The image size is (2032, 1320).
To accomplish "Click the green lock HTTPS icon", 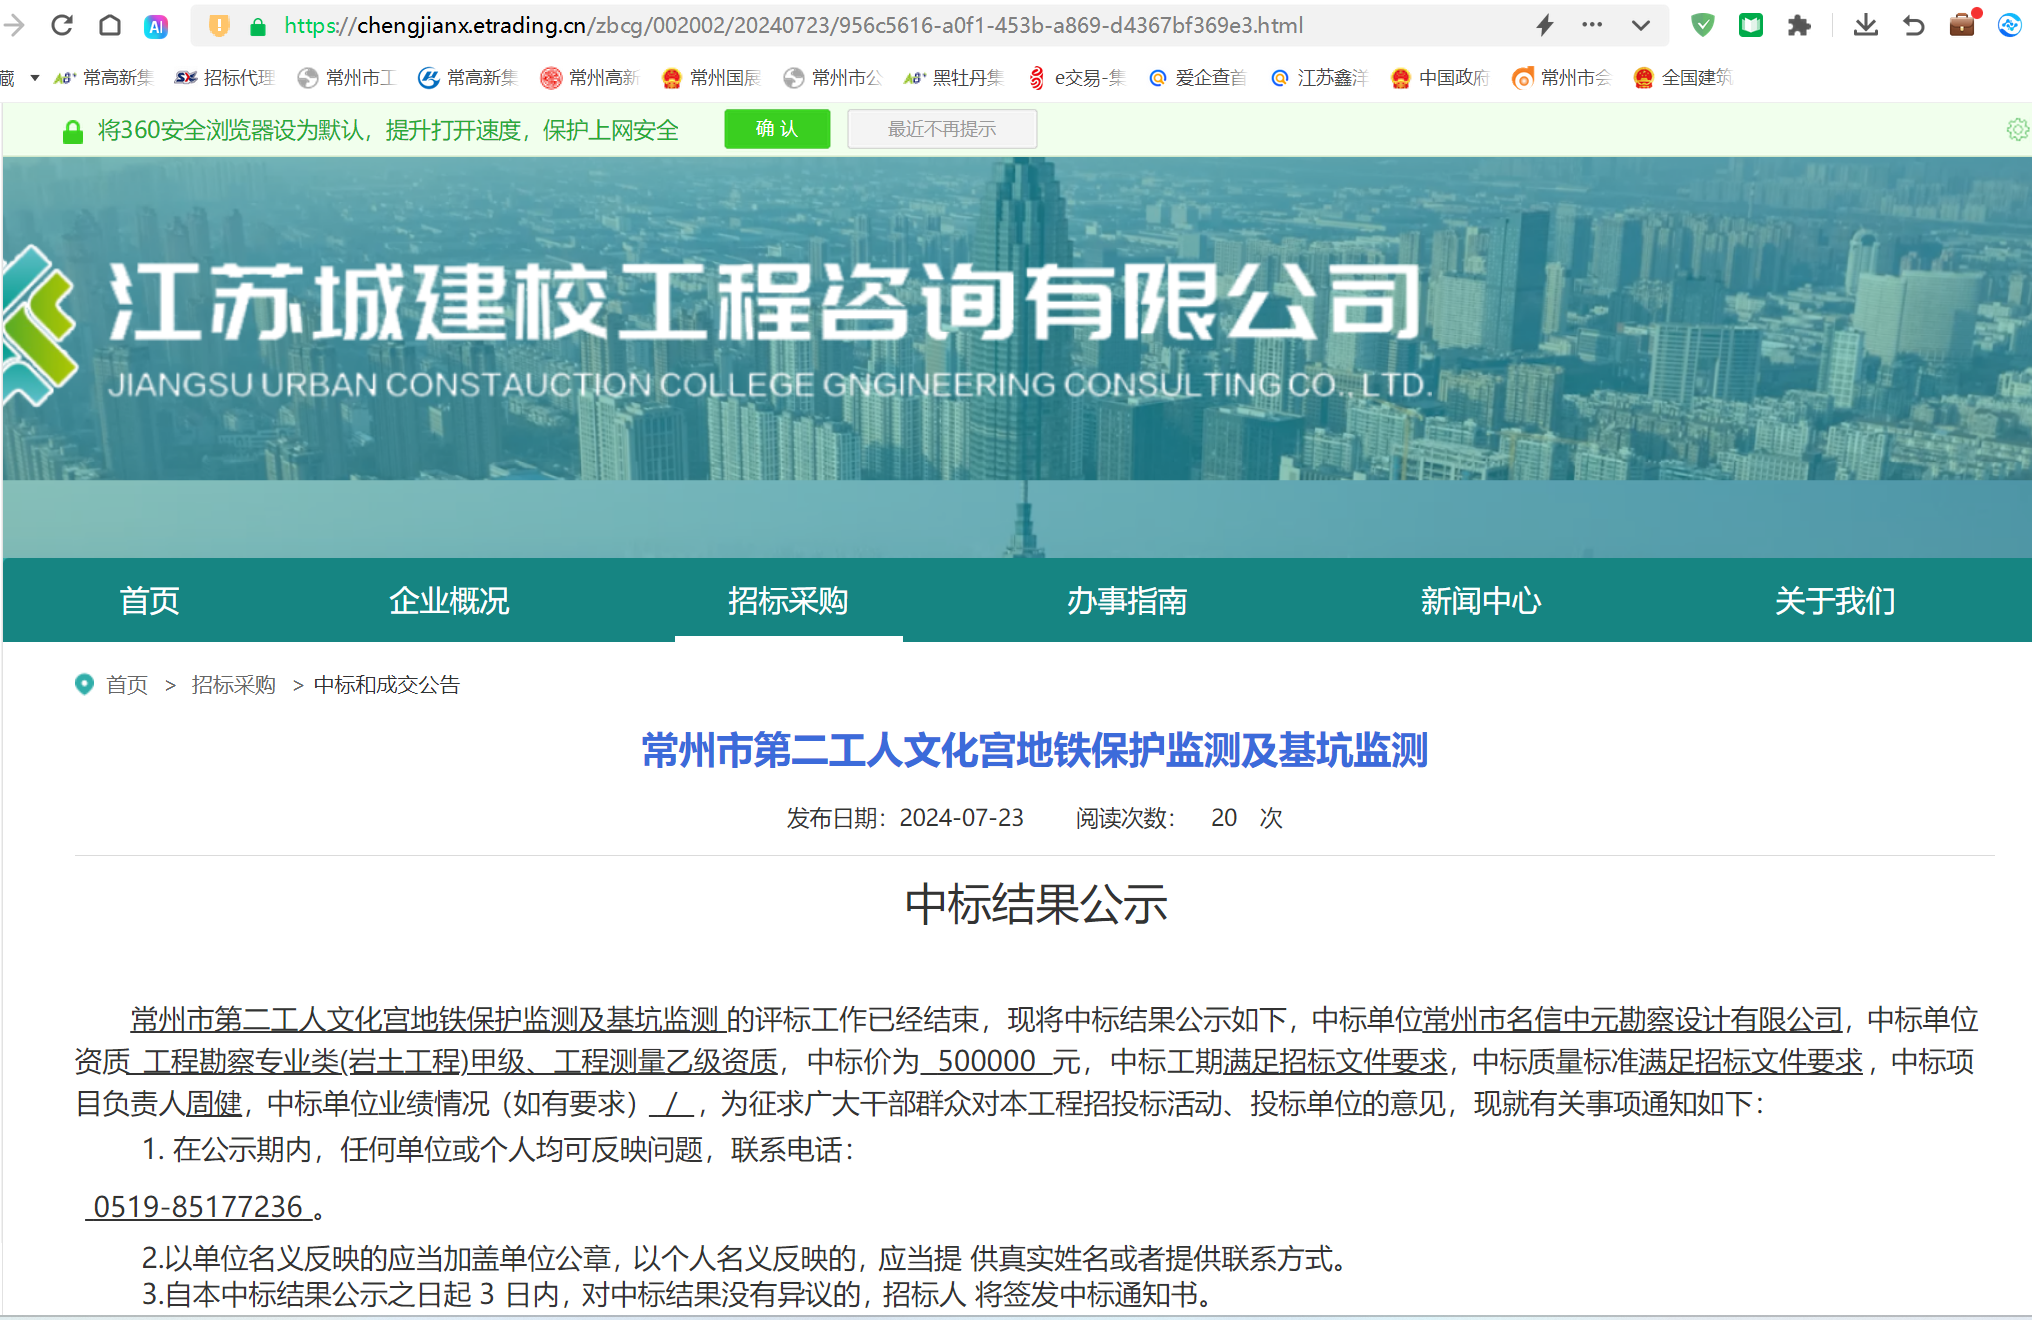I will click(257, 27).
